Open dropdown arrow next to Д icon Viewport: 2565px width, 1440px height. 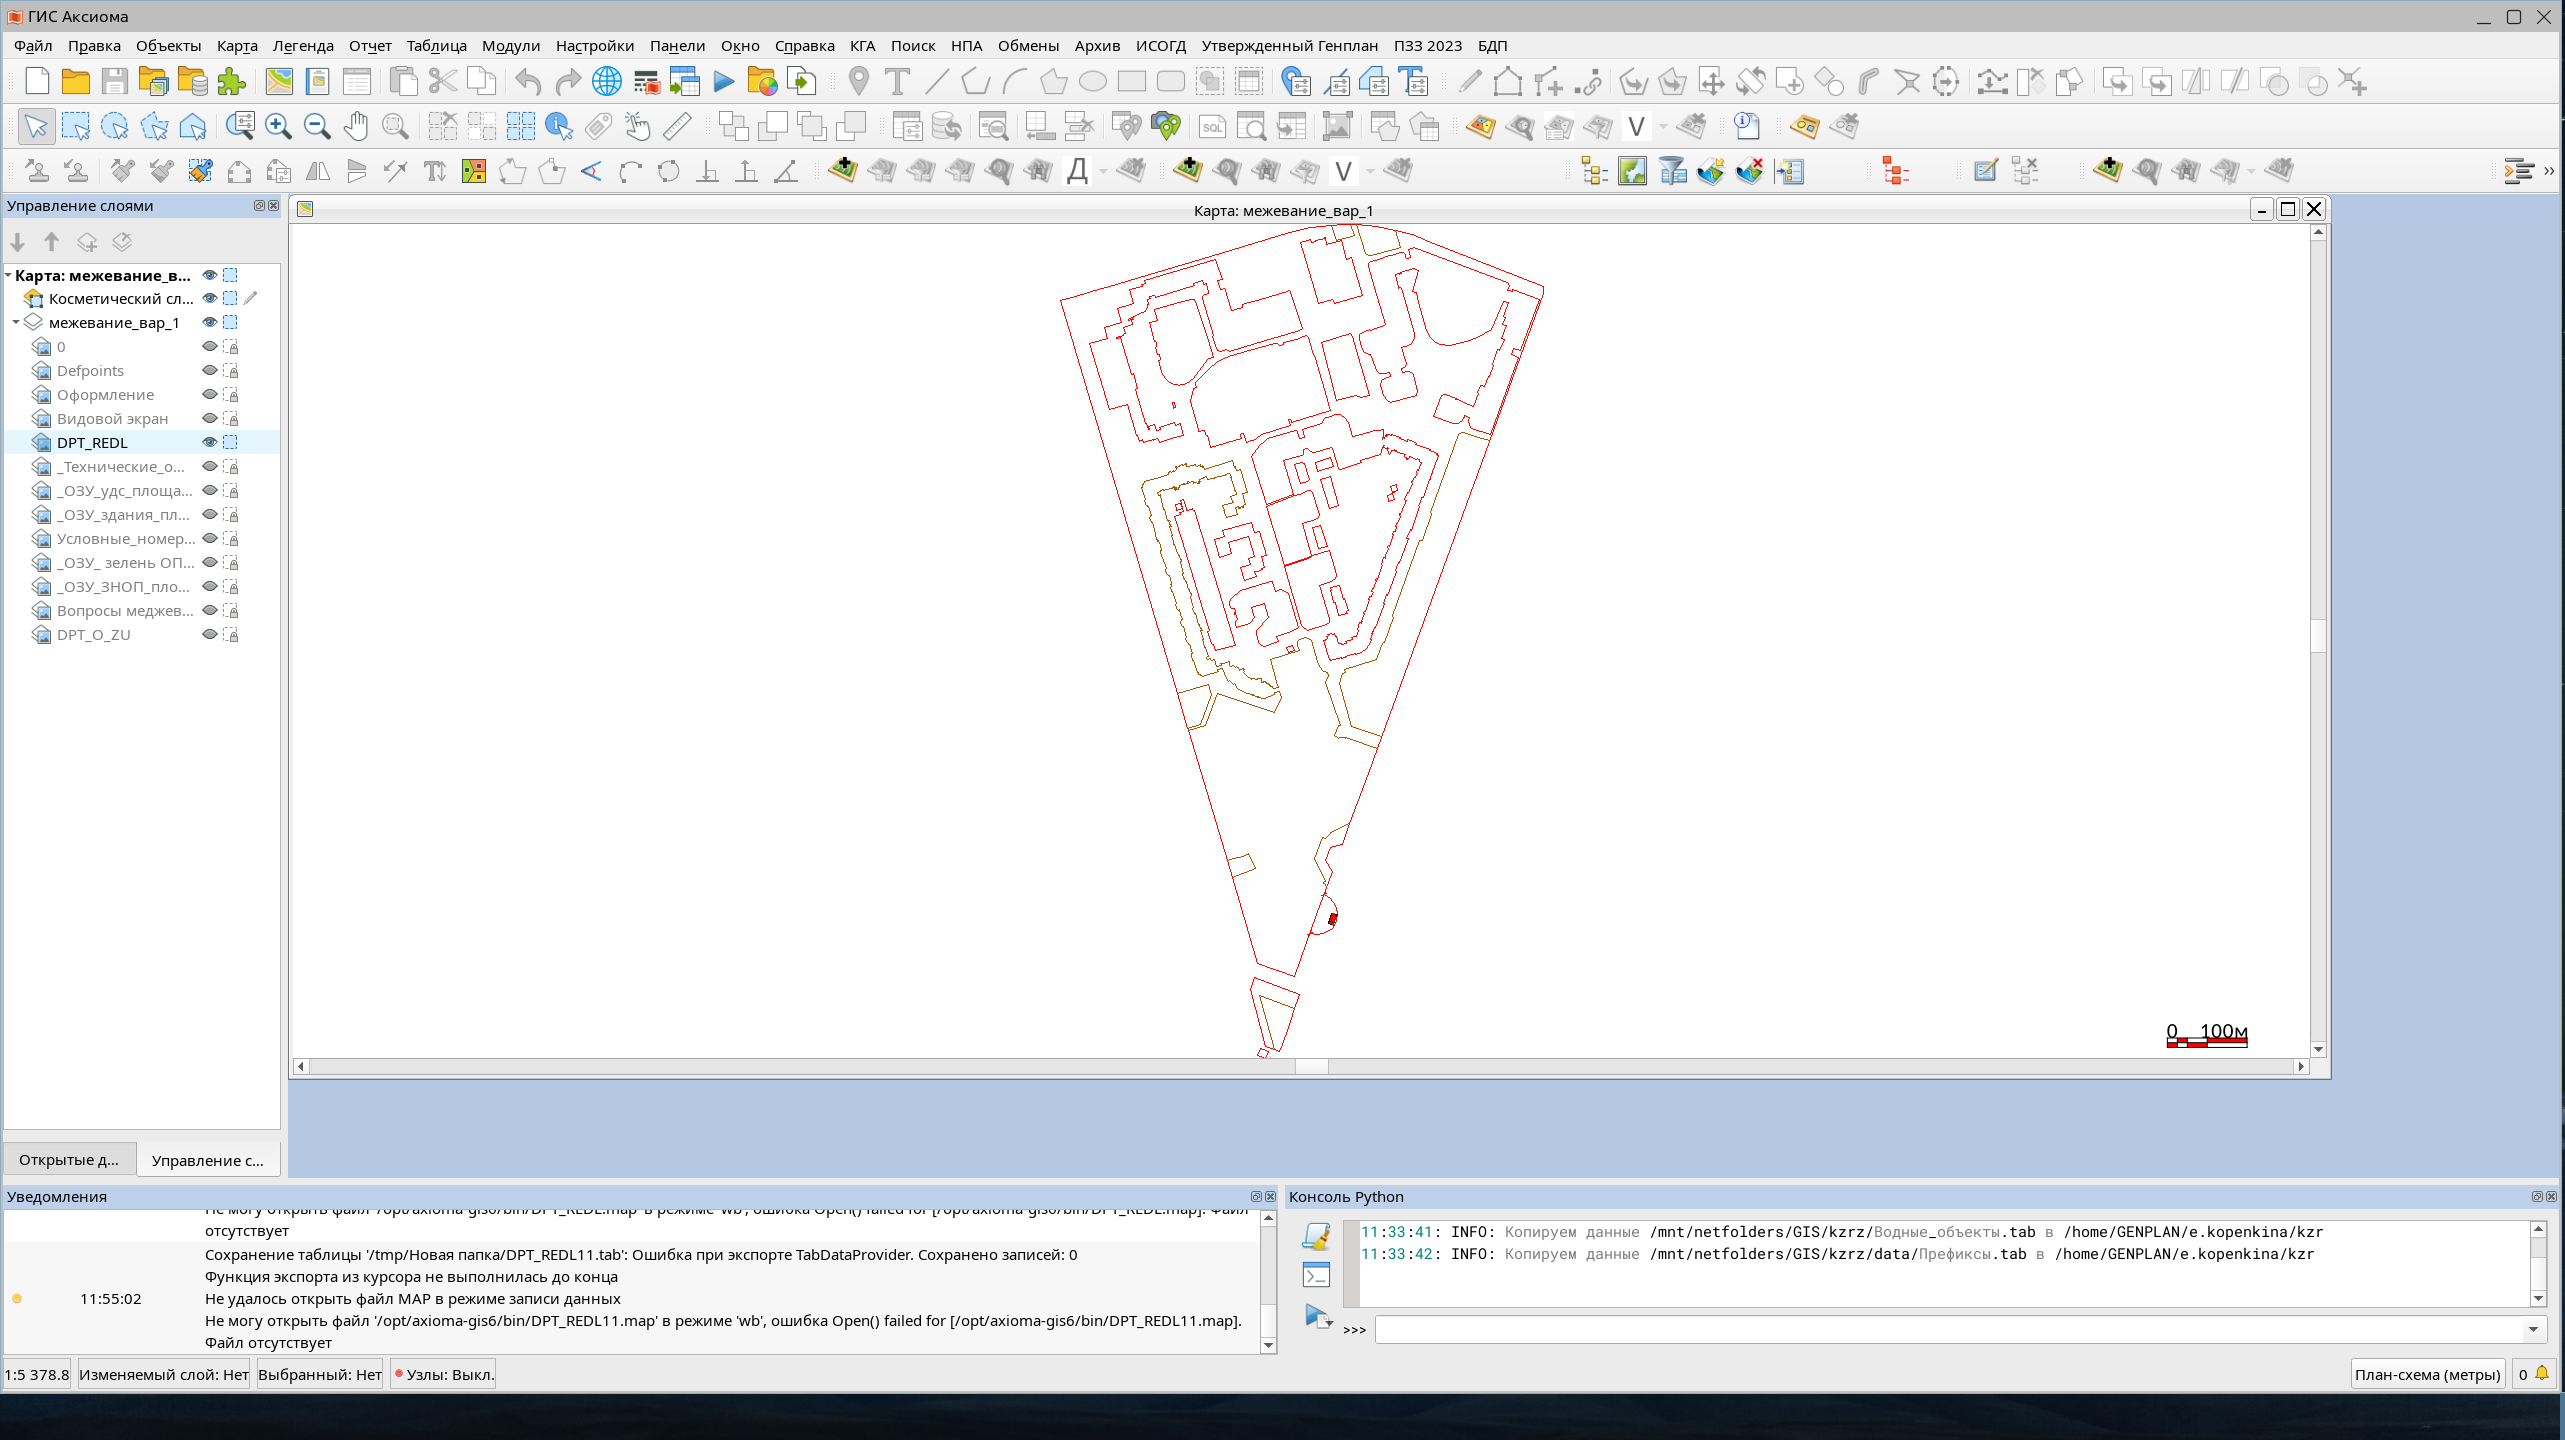(x=1103, y=172)
